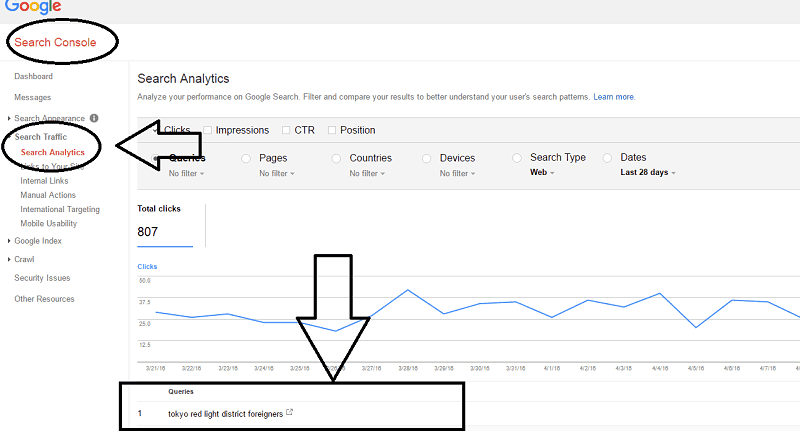Choose the Devices radio button
The width and height of the screenshot is (800, 431).
point(427,158)
